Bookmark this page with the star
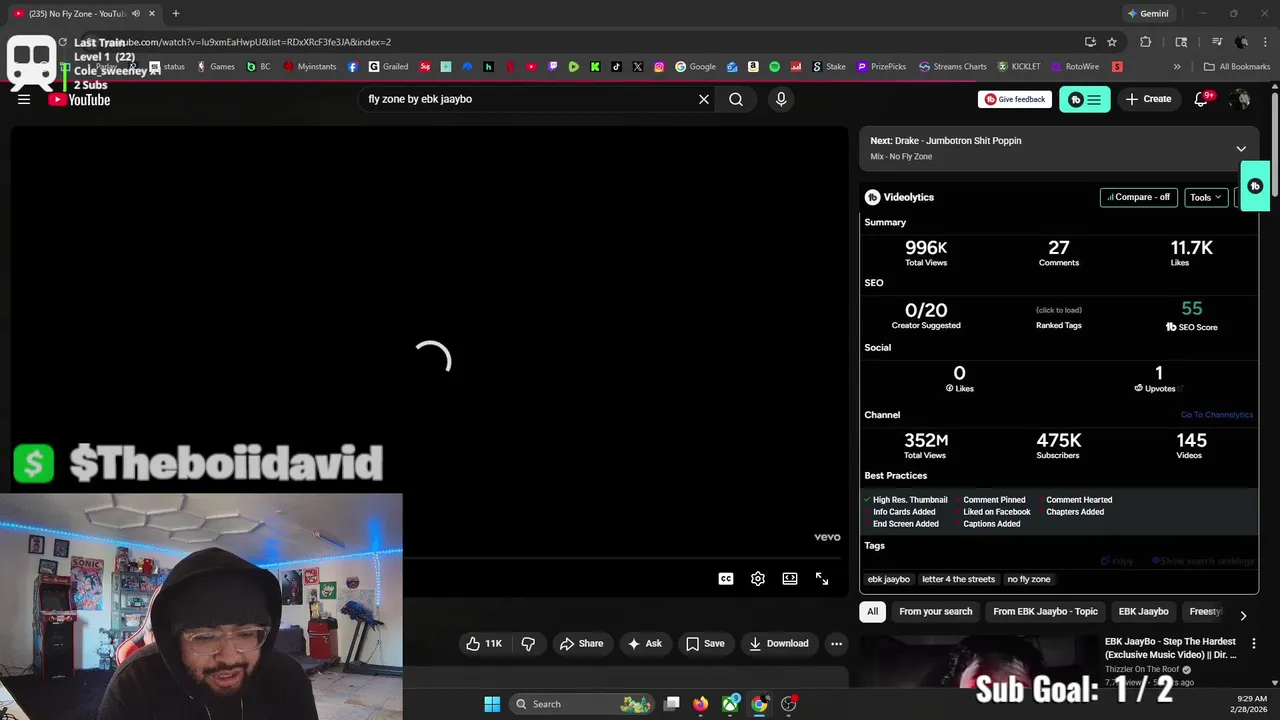This screenshot has height=720, width=1280. tap(1112, 42)
